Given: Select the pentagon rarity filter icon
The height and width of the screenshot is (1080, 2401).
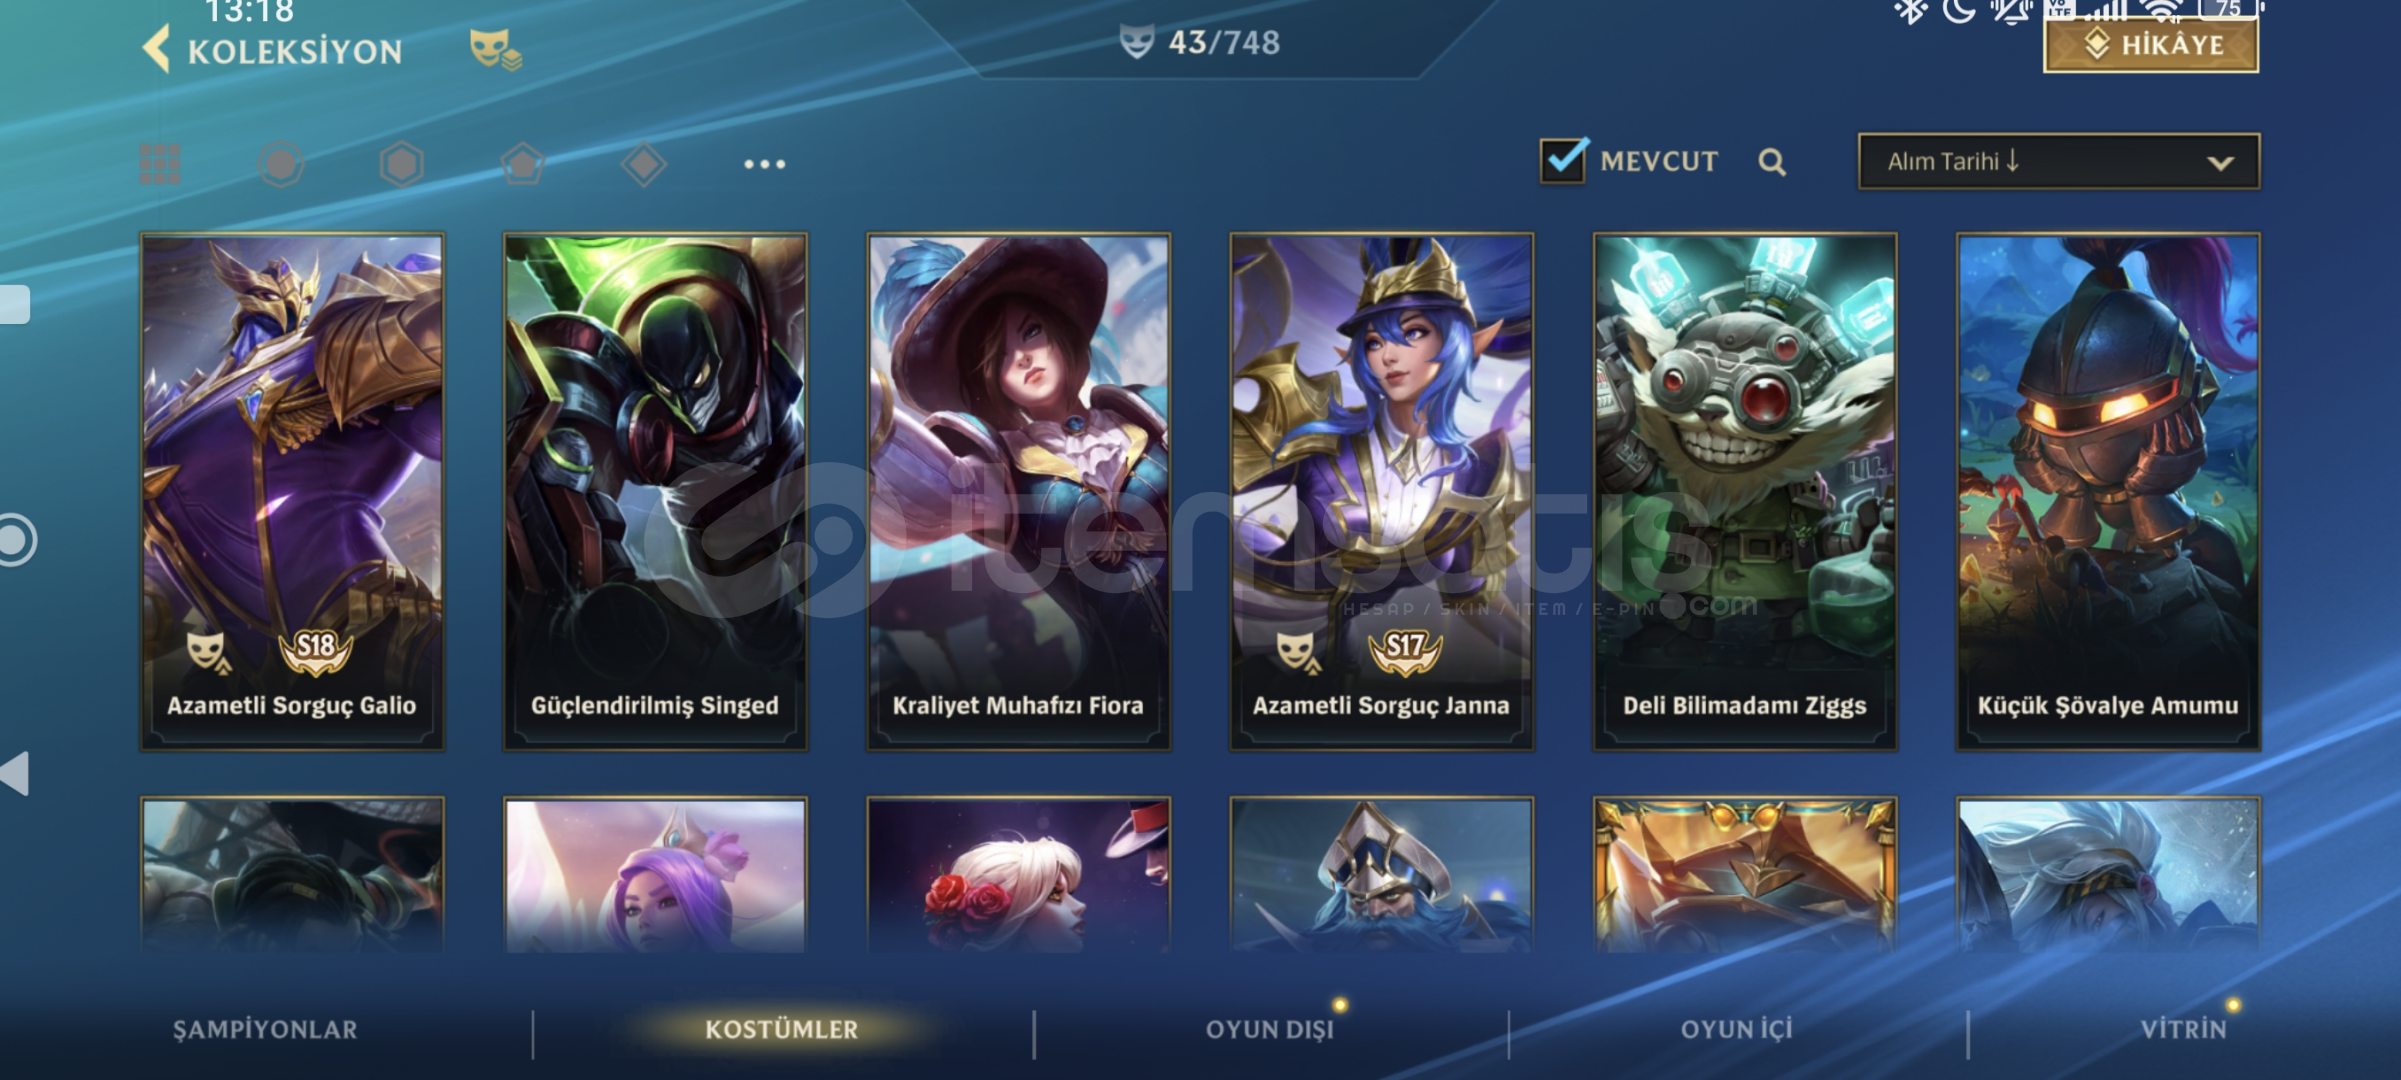Looking at the screenshot, I should (523, 164).
